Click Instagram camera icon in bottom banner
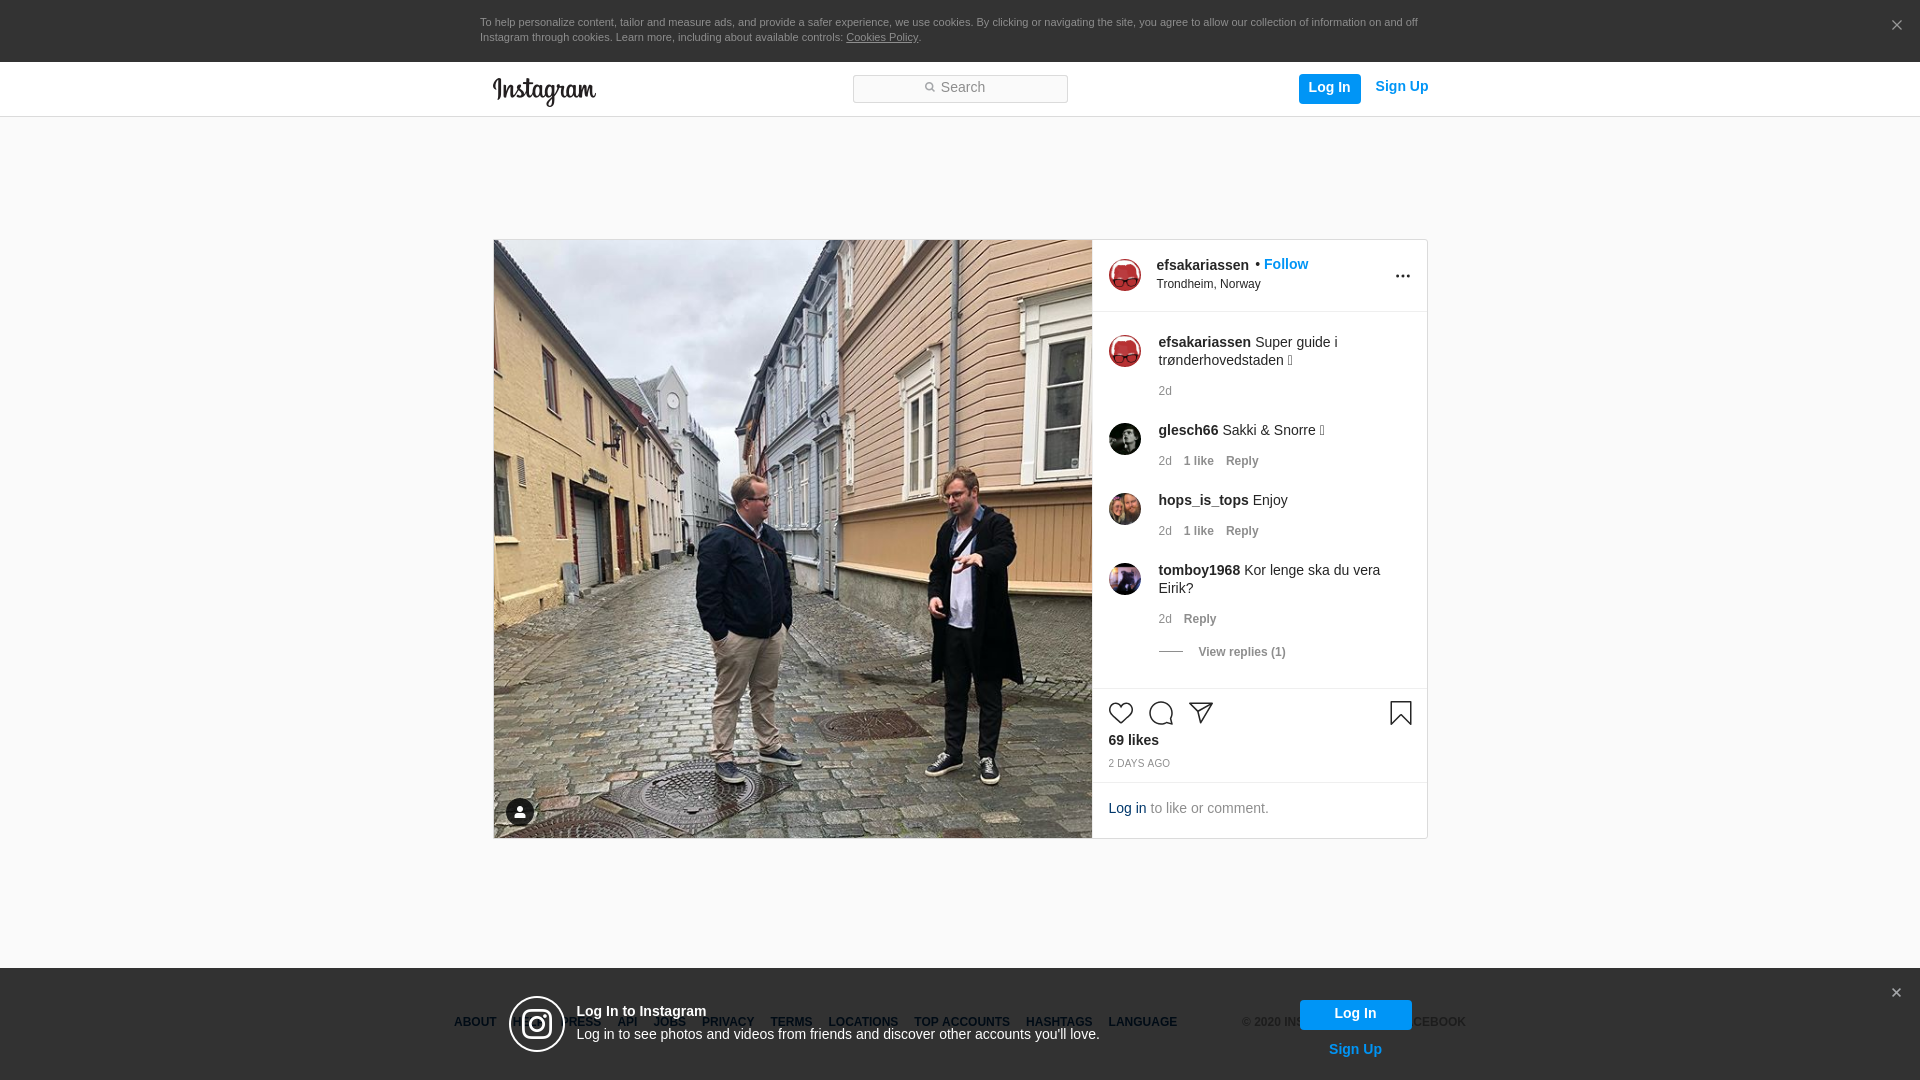This screenshot has height=1080, width=1920. click(537, 1024)
